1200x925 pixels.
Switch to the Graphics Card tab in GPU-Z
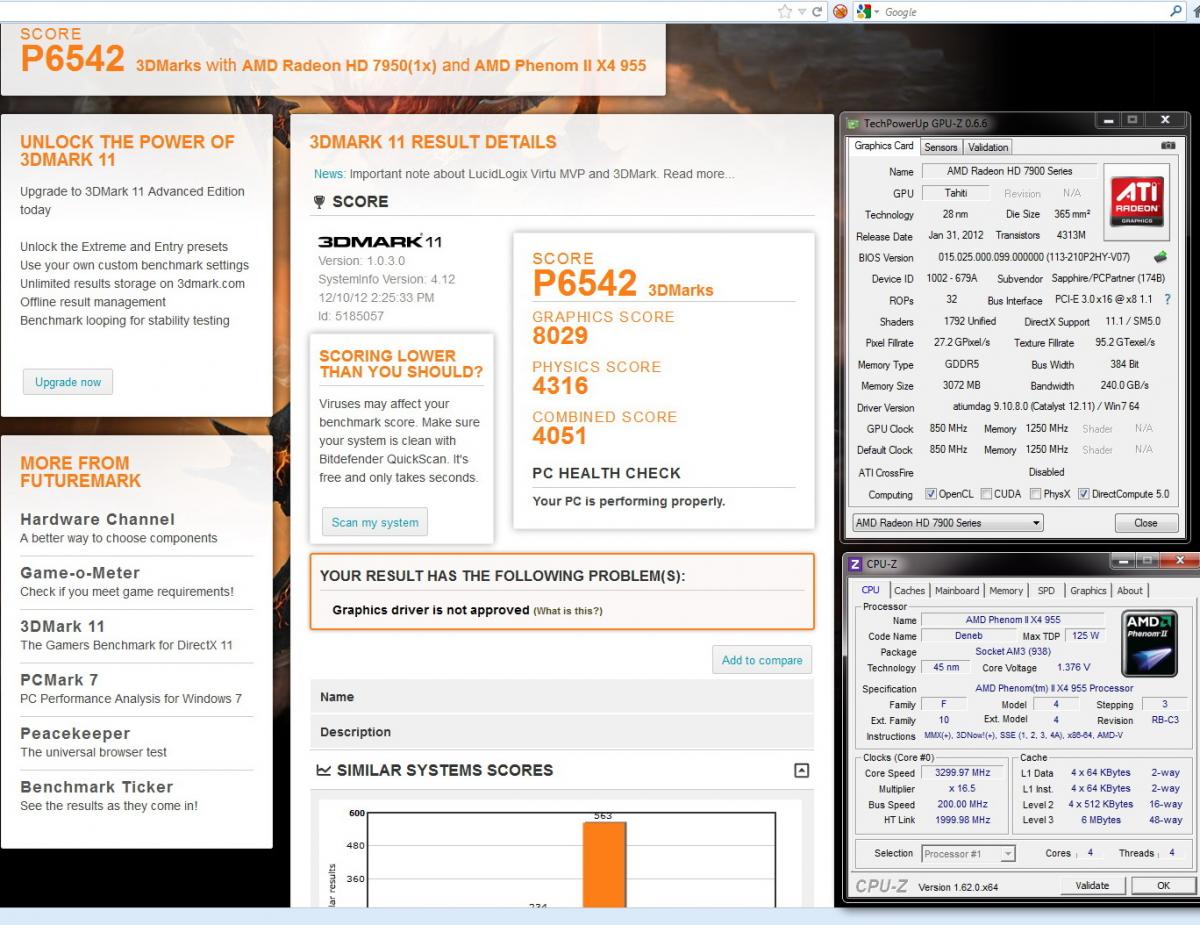coord(883,146)
